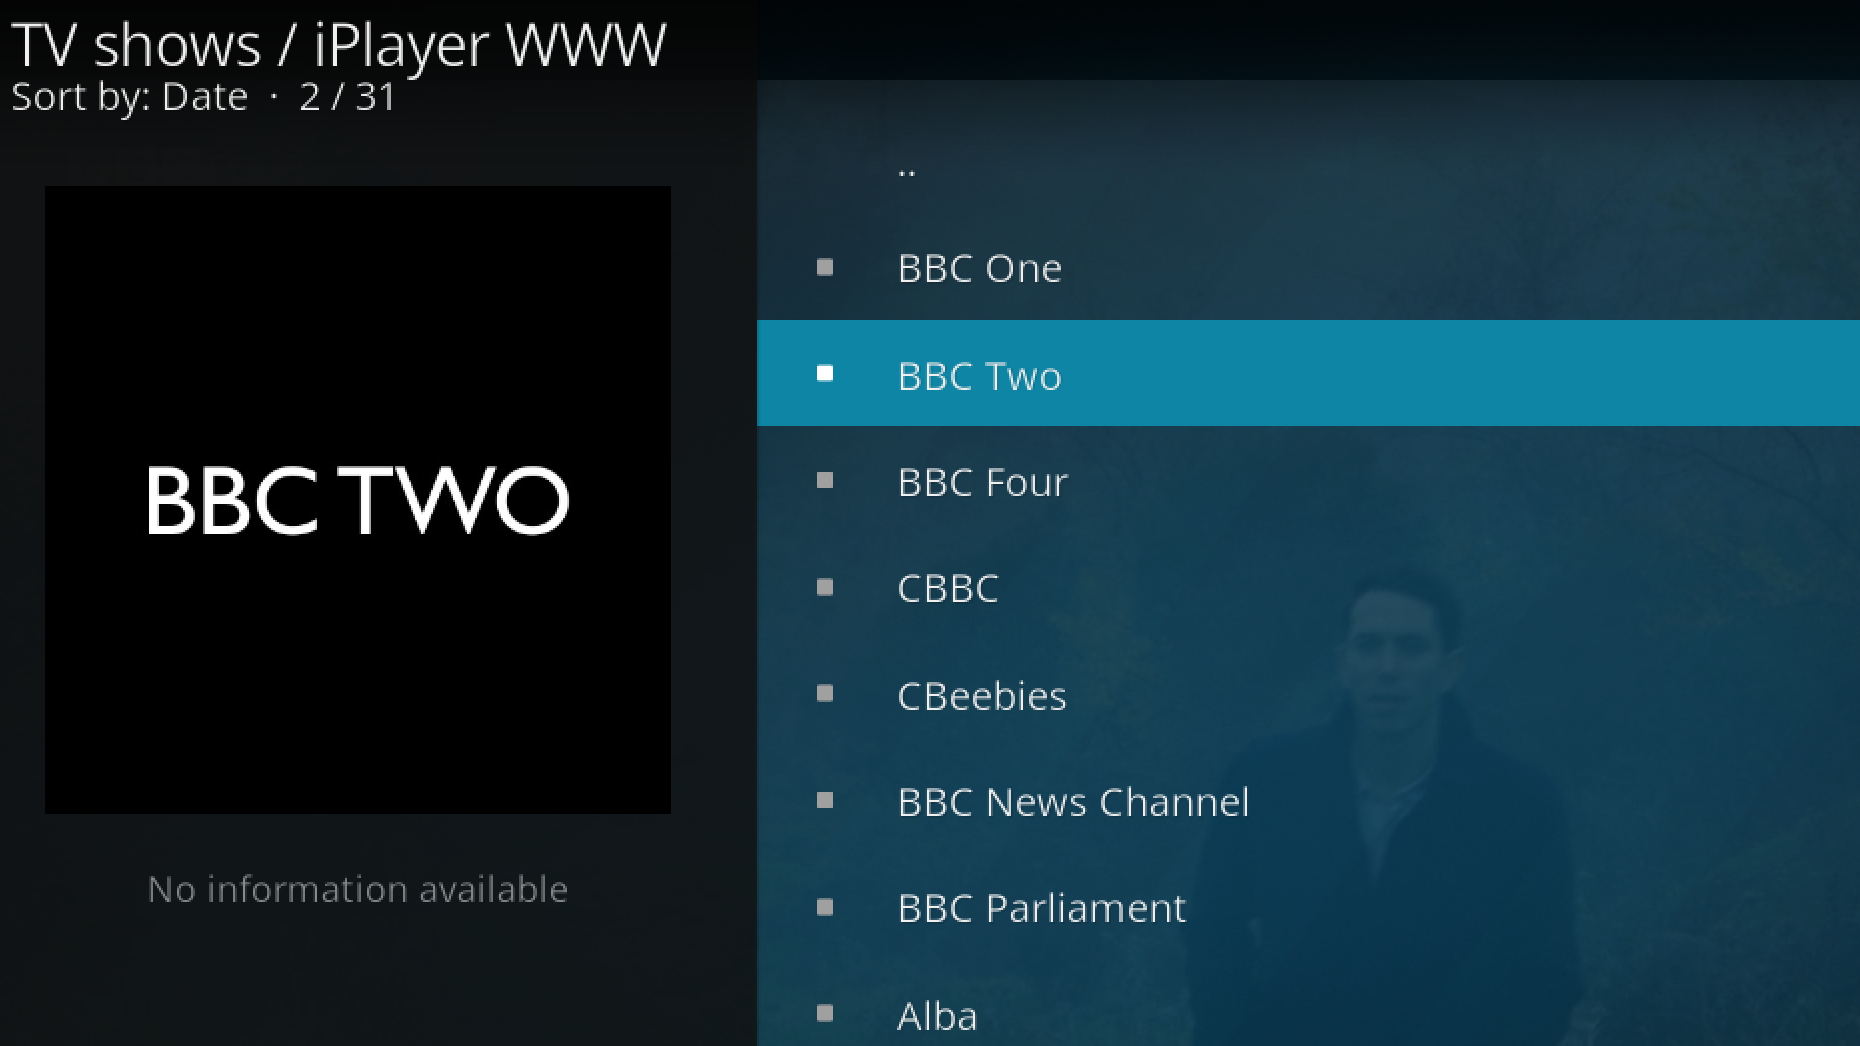Click the bullet icon beside CBeebies
The height and width of the screenshot is (1046, 1860).
tap(825, 693)
